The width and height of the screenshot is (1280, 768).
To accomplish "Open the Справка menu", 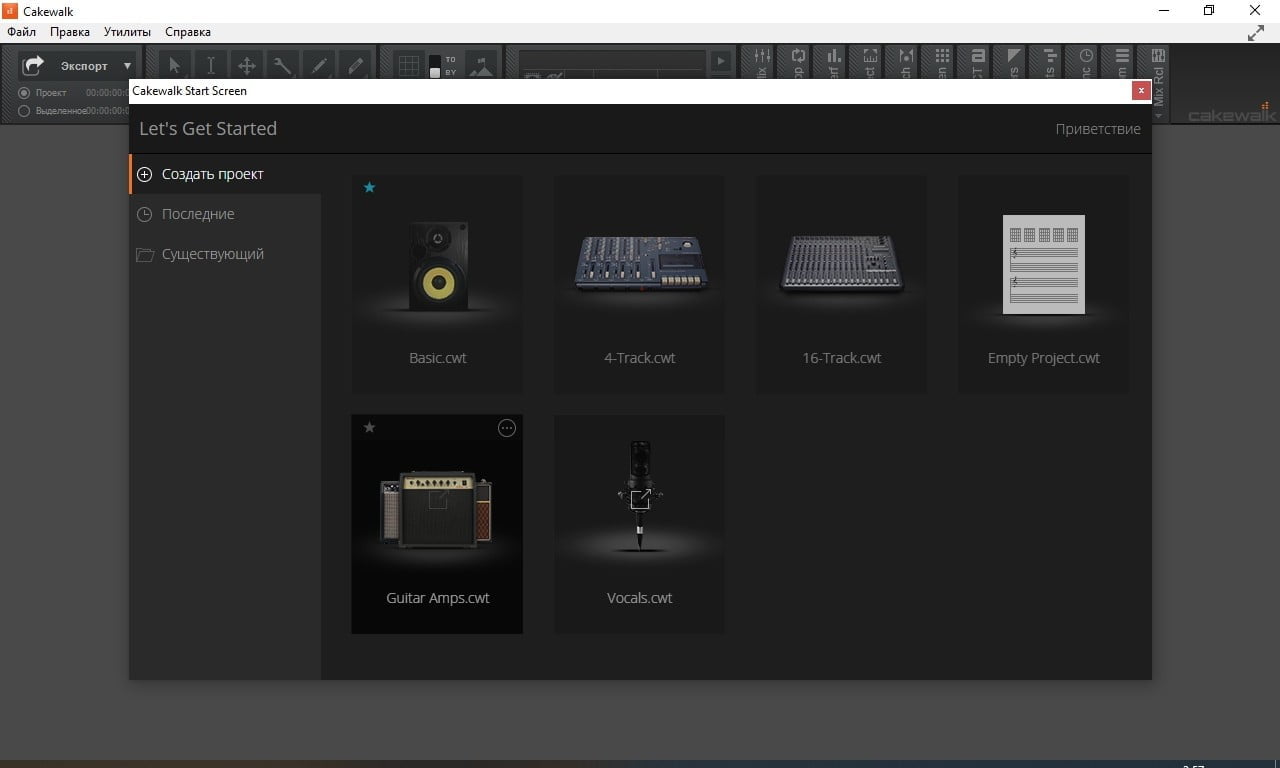I will (188, 32).
